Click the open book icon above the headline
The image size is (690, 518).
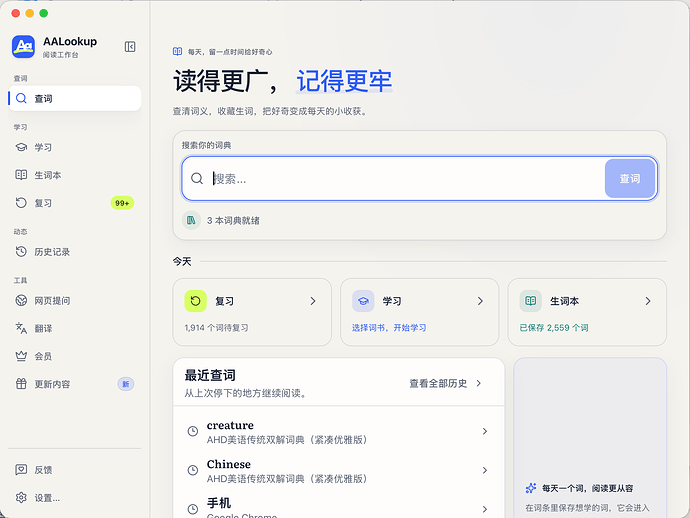tap(177, 51)
